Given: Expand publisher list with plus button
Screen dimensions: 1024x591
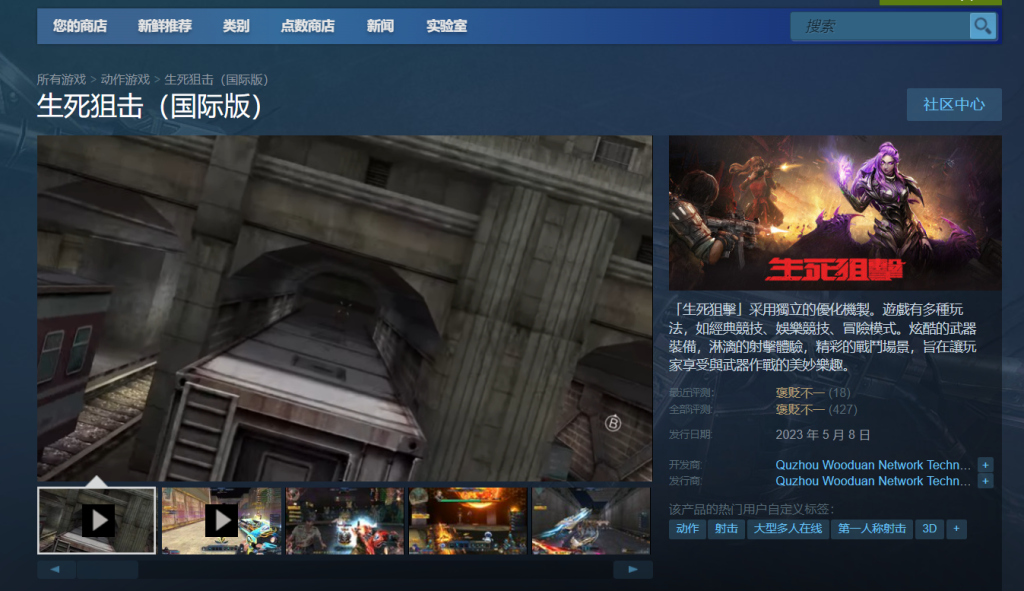Looking at the screenshot, I should coord(985,481).
